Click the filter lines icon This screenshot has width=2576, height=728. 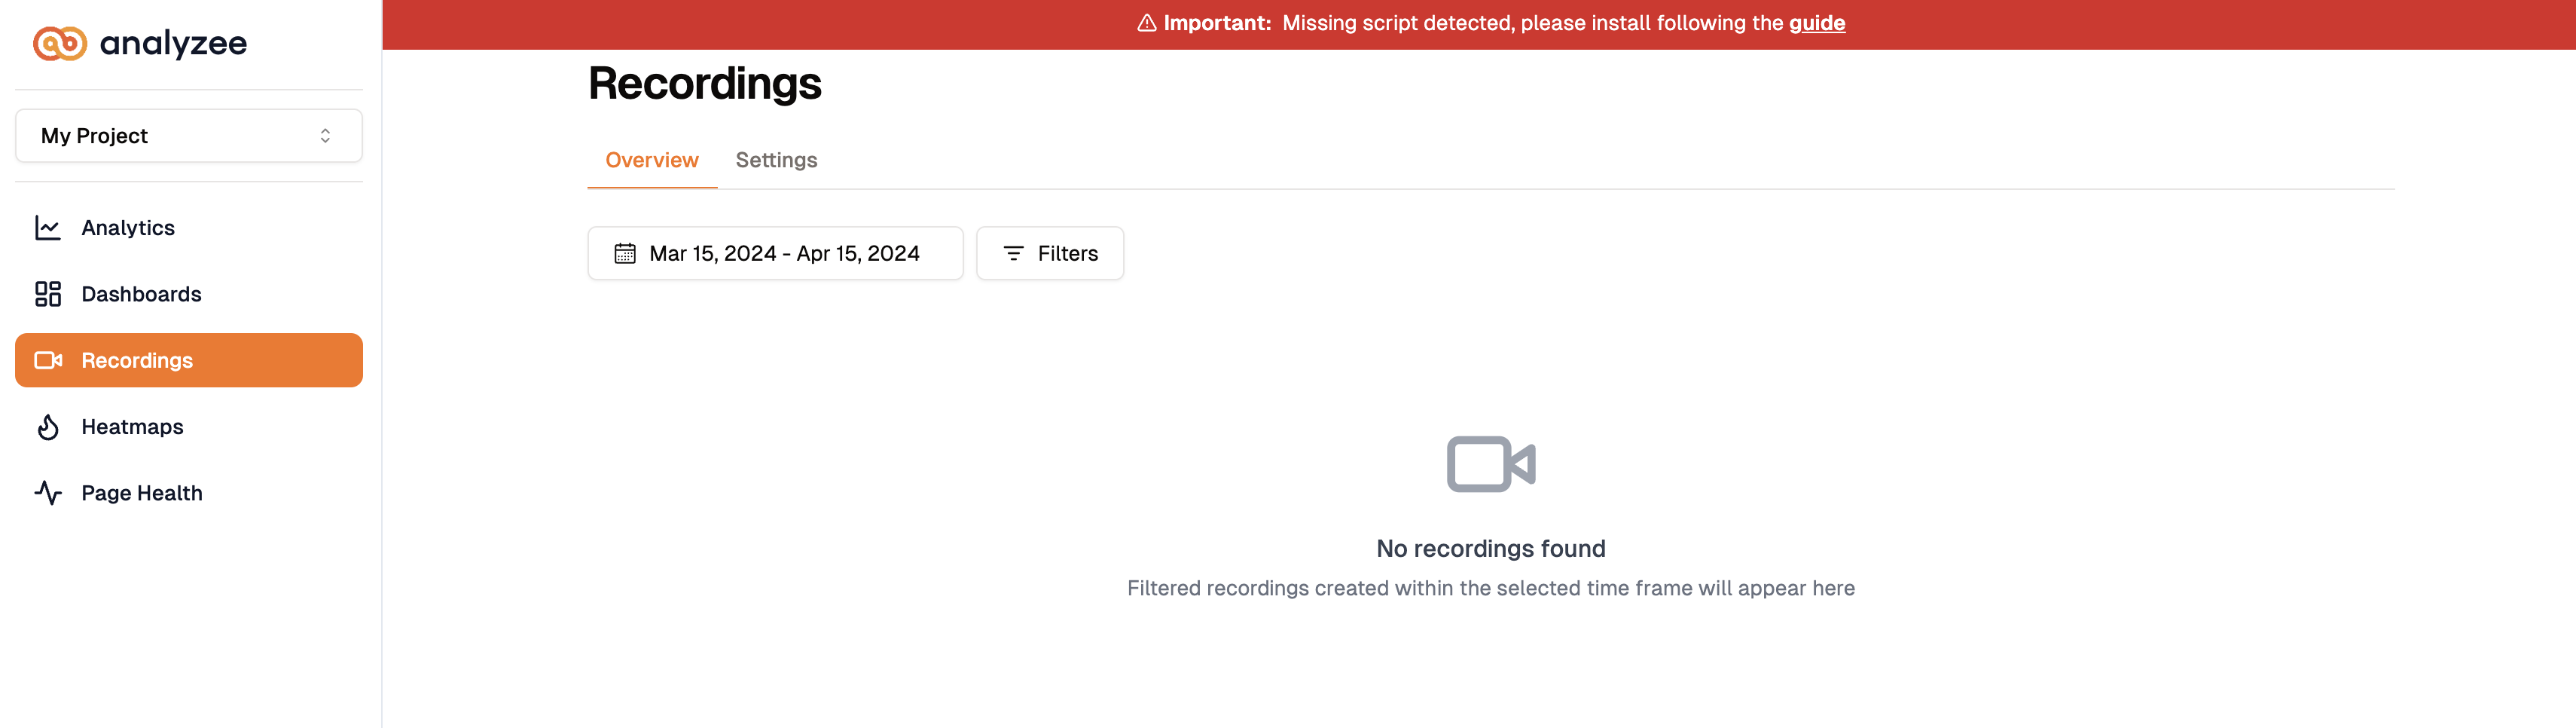click(x=1013, y=254)
